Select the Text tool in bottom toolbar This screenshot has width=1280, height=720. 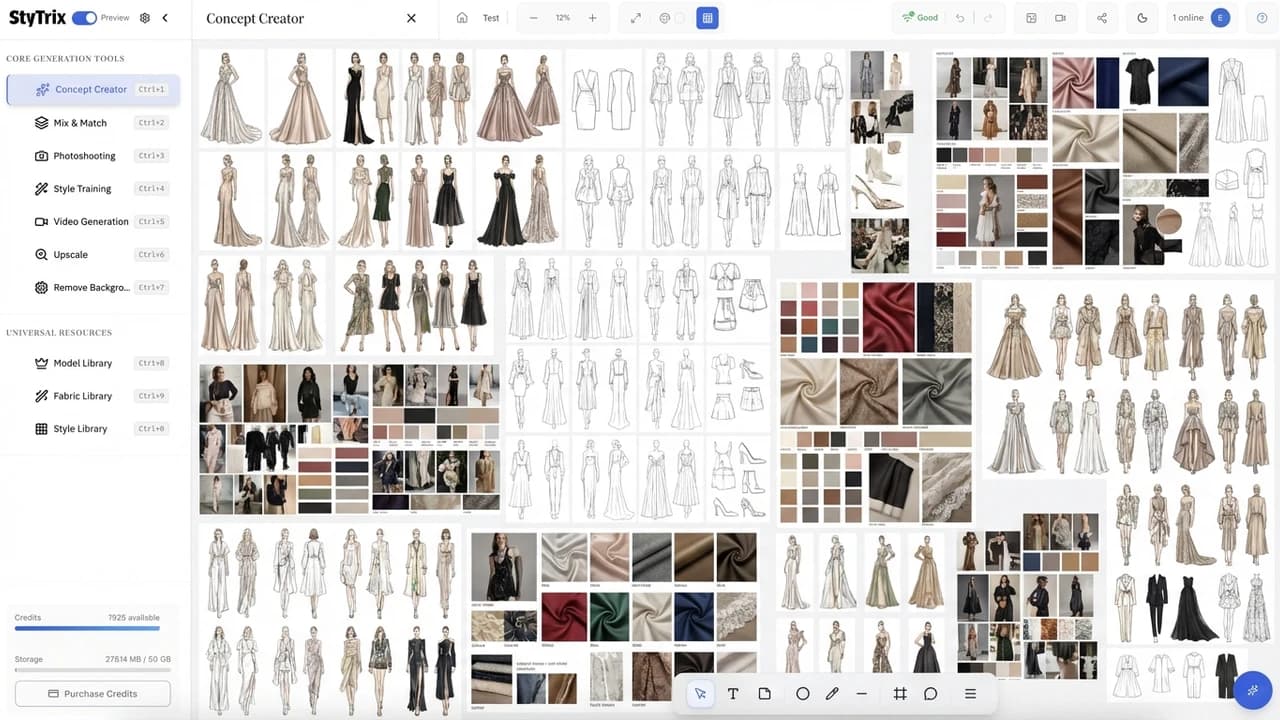tap(732, 694)
